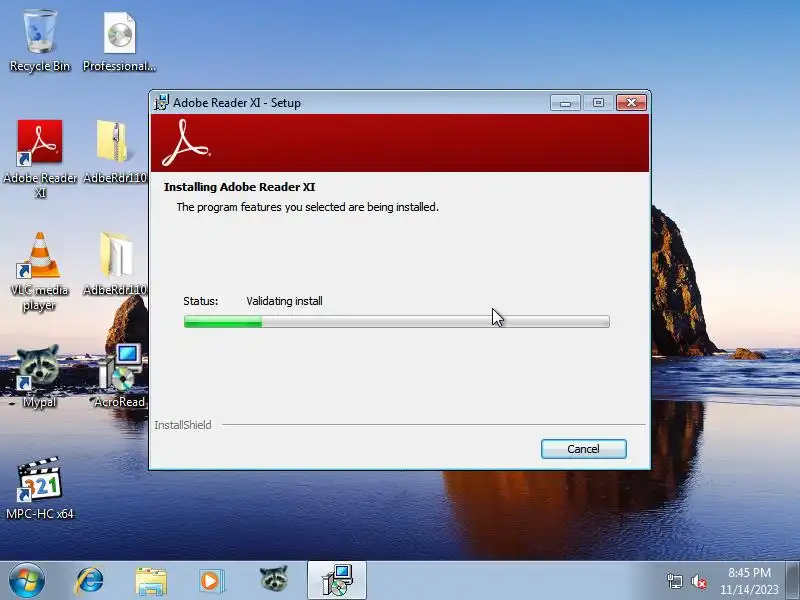The height and width of the screenshot is (600, 800).
Task: Open the Windows Start menu orb
Action: pyautogui.click(x=27, y=581)
